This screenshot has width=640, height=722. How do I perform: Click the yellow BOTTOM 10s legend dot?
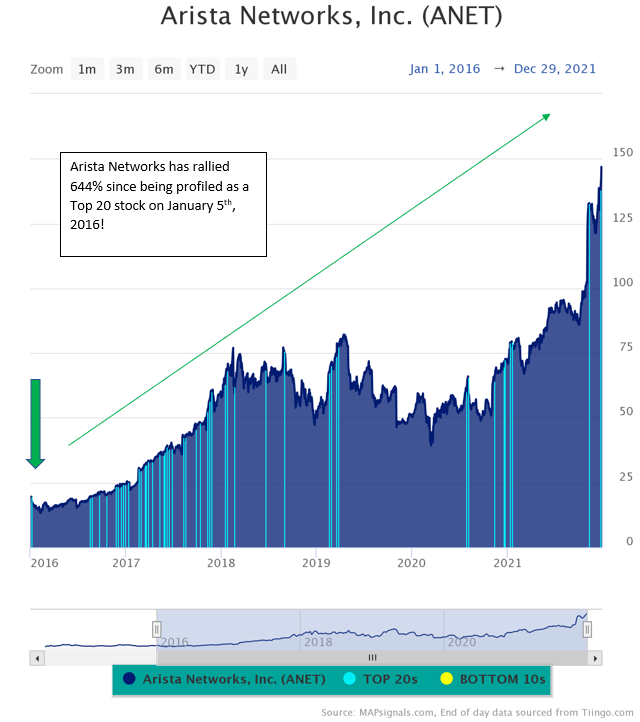[446, 679]
